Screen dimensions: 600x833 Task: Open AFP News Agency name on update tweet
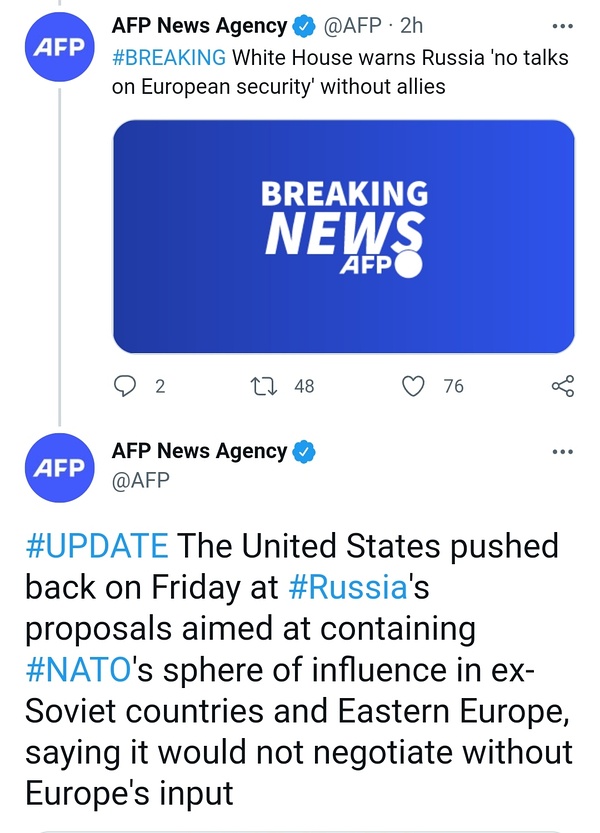point(199,451)
